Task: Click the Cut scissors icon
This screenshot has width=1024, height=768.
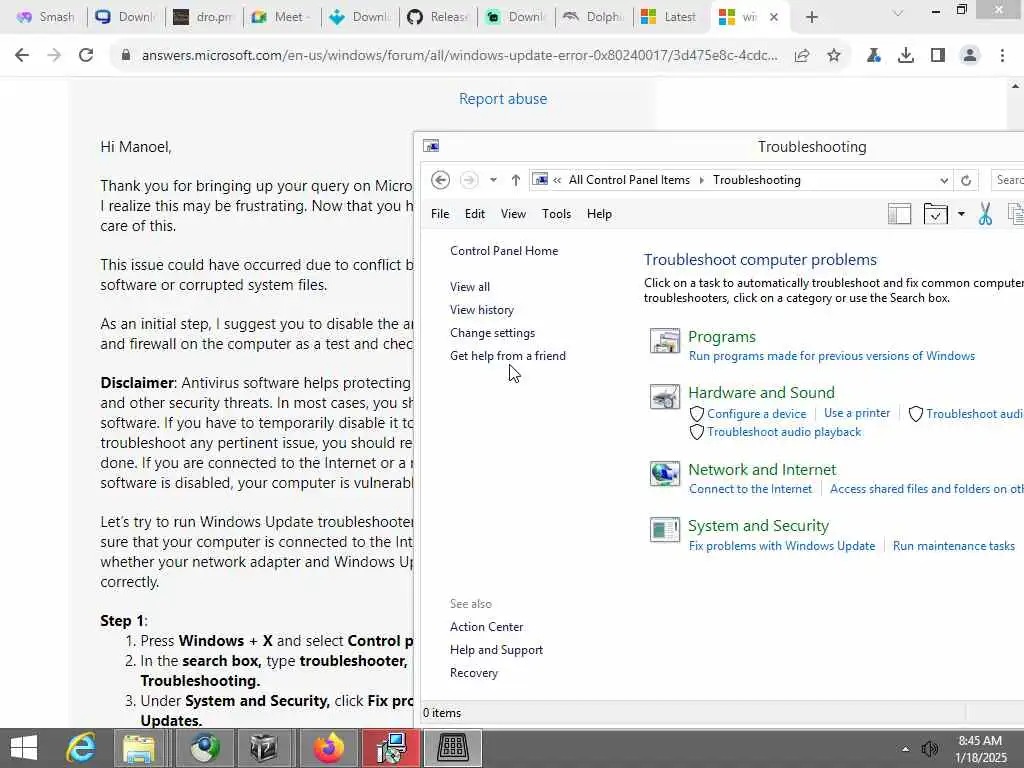Action: click(985, 214)
